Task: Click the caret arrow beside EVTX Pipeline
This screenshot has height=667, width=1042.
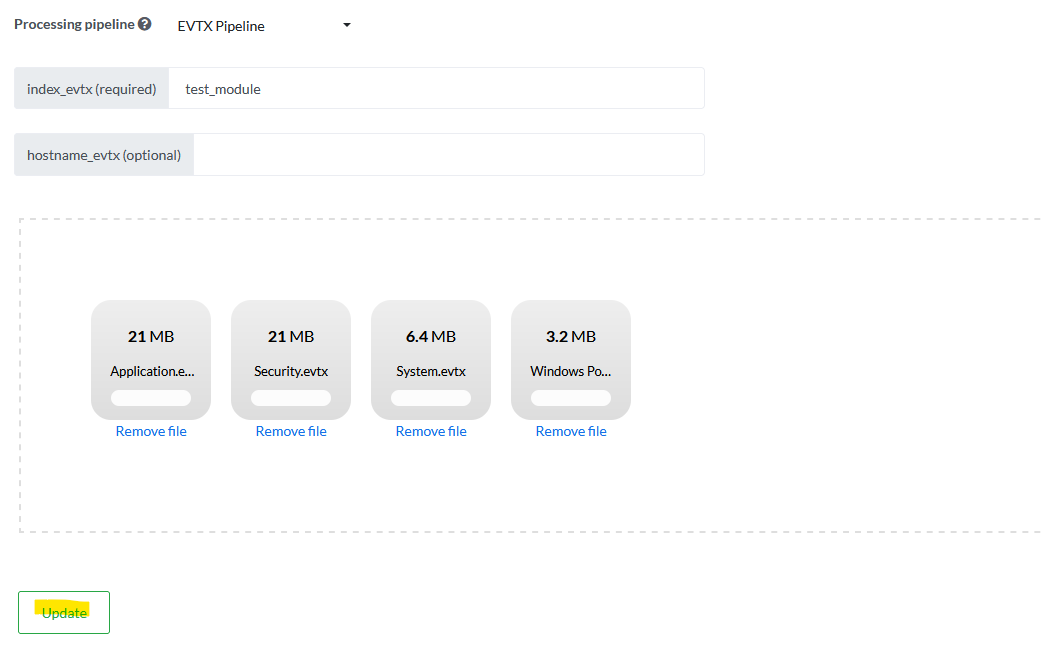Action: pyautogui.click(x=347, y=25)
